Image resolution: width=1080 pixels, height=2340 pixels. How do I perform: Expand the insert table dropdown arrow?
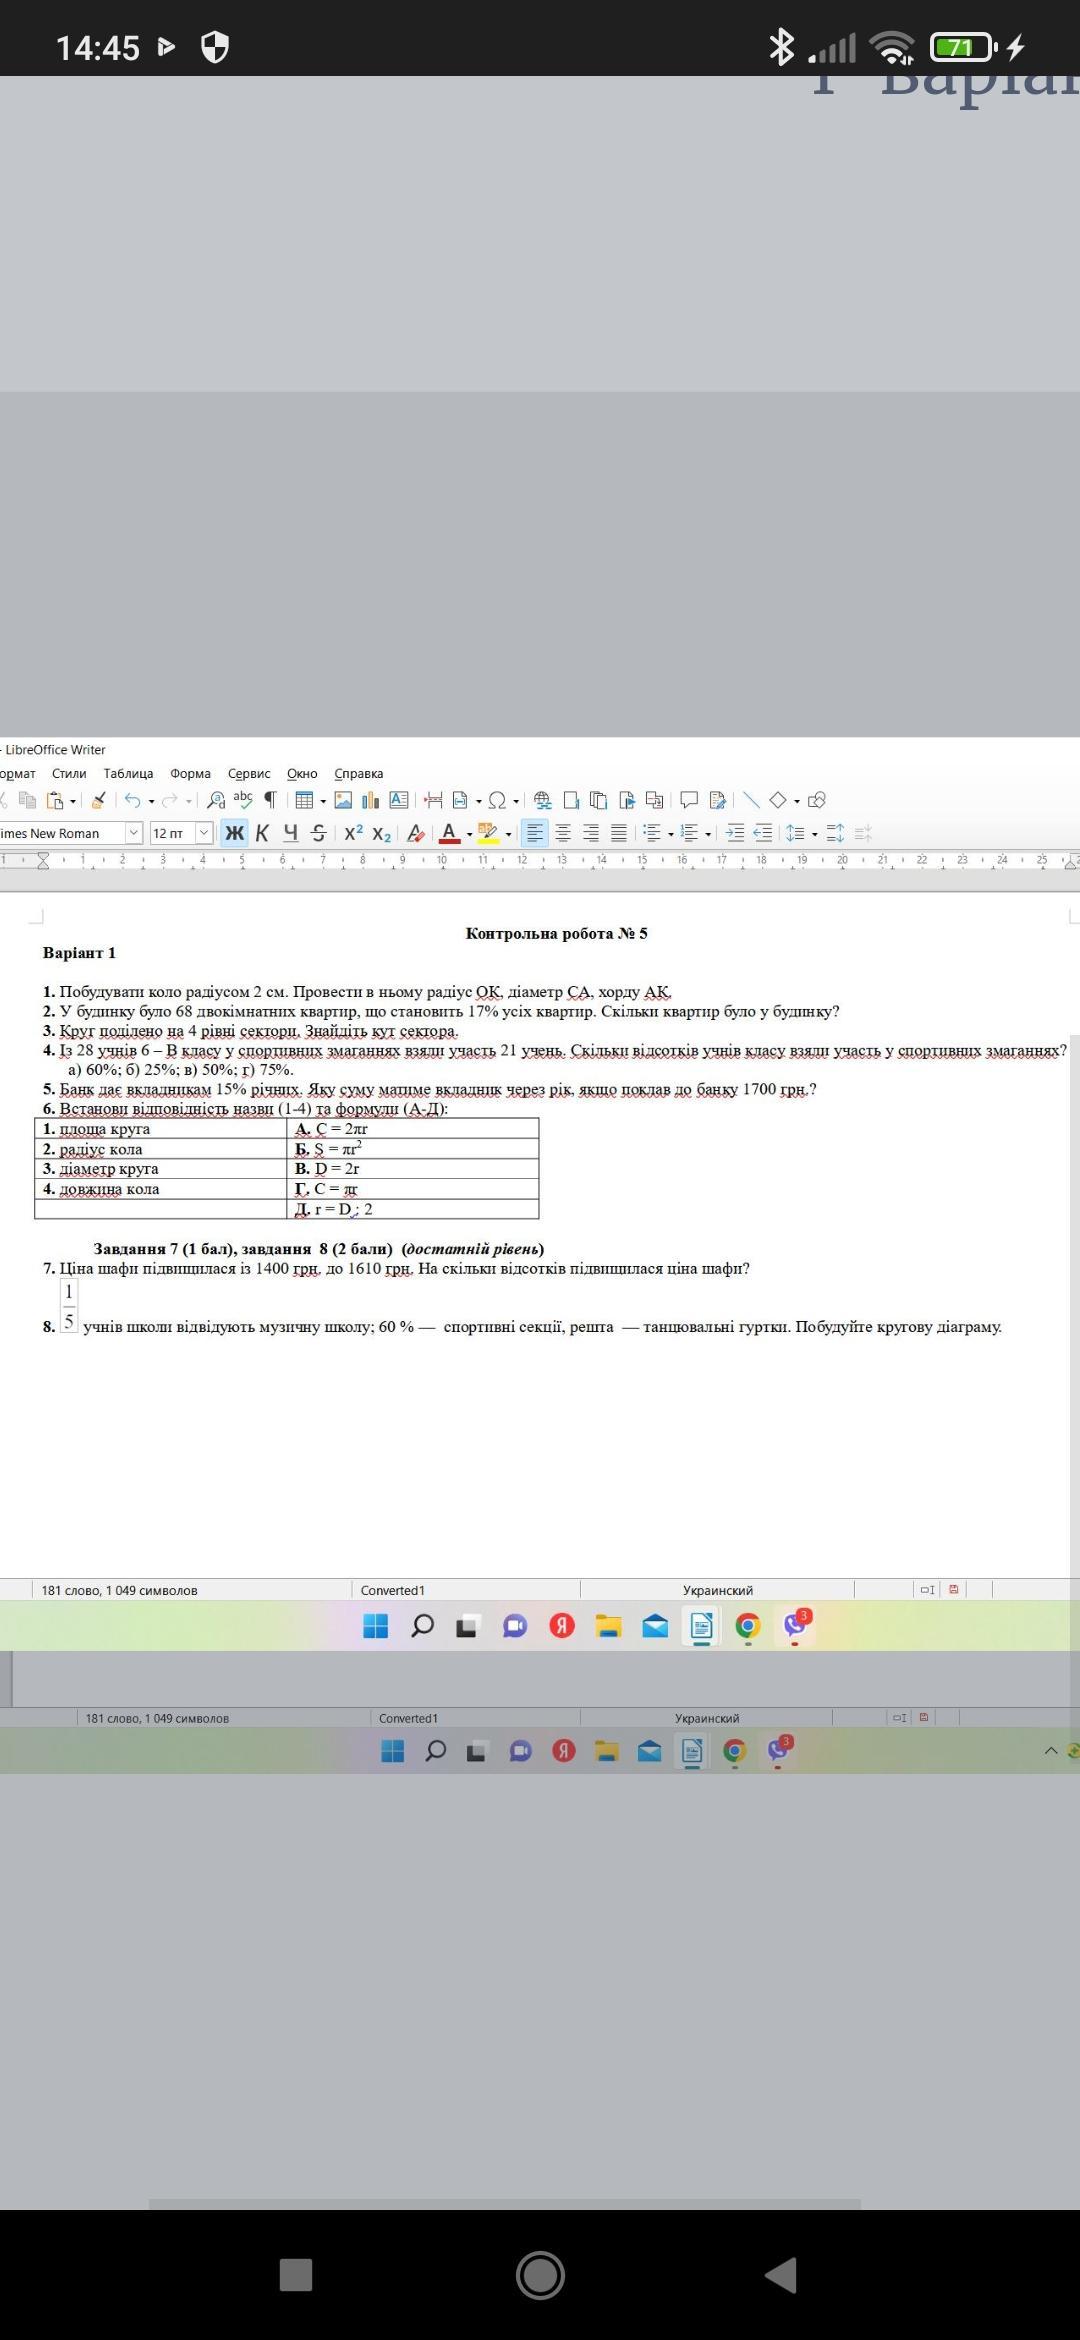(x=323, y=801)
